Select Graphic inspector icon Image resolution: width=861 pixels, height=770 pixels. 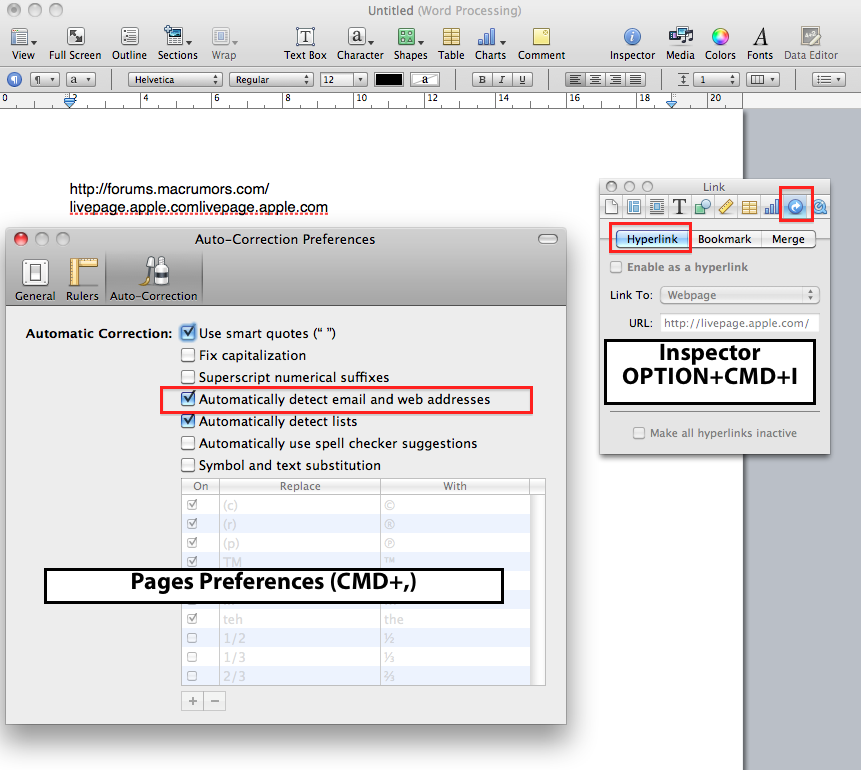(x=702, y=207)
